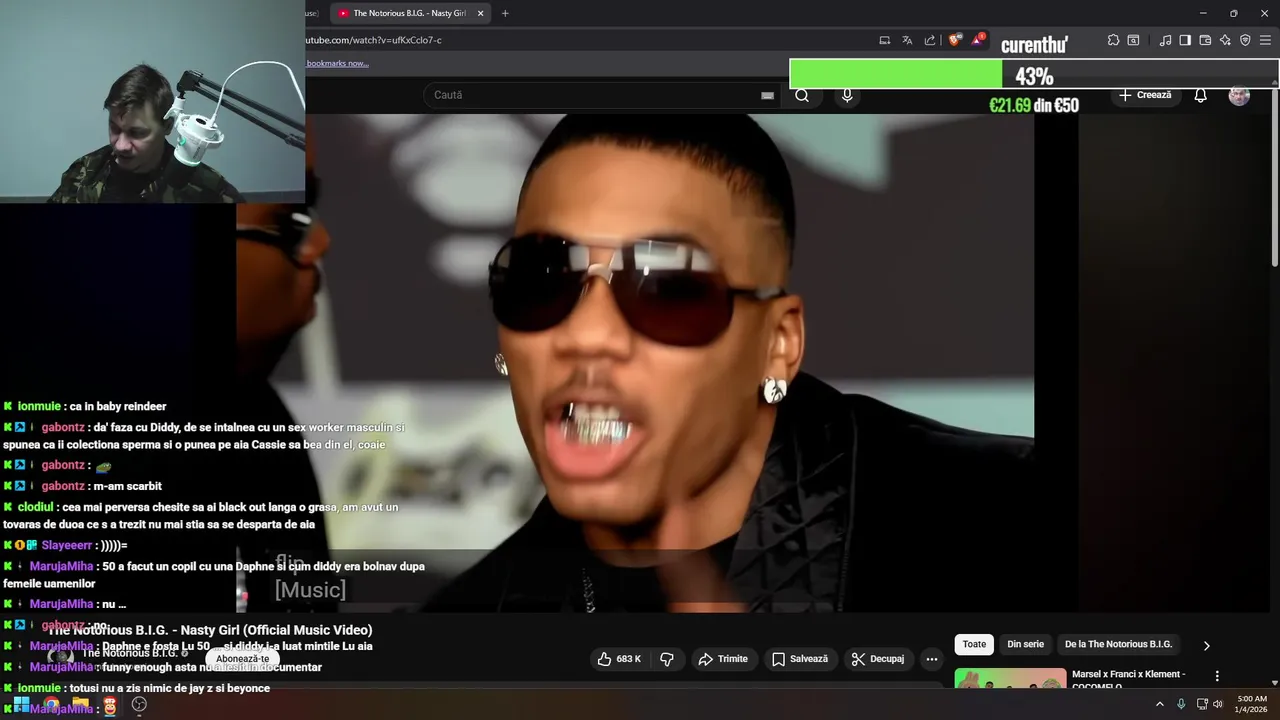This screenshot has width=1280, height=720.
Task: Toggle the browser sidebar panel
Action: click(1185, 40)
